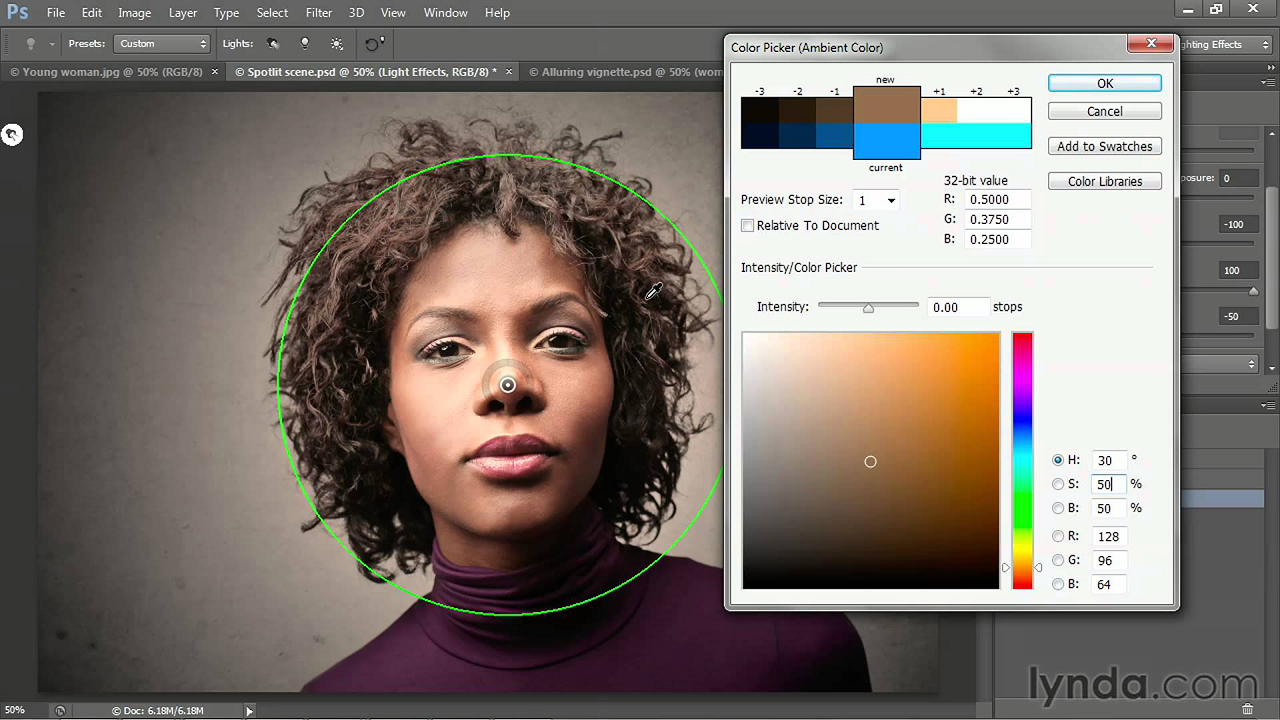1280x720 pixels.
Task: Click the Reset current light icon
Action: coord(373,44)
